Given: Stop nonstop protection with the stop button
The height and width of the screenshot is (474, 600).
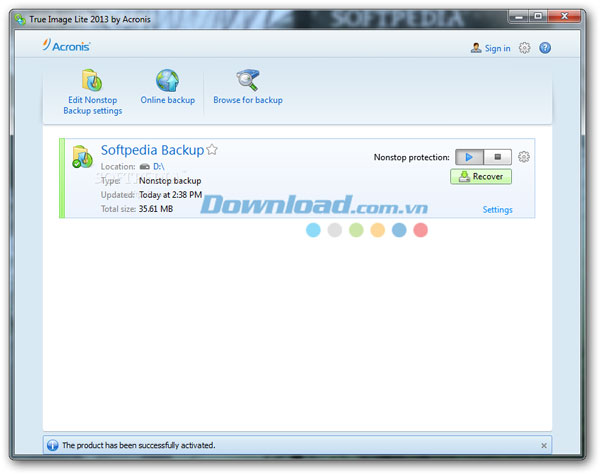Looking at the screenshot, I should coord(497,157).
